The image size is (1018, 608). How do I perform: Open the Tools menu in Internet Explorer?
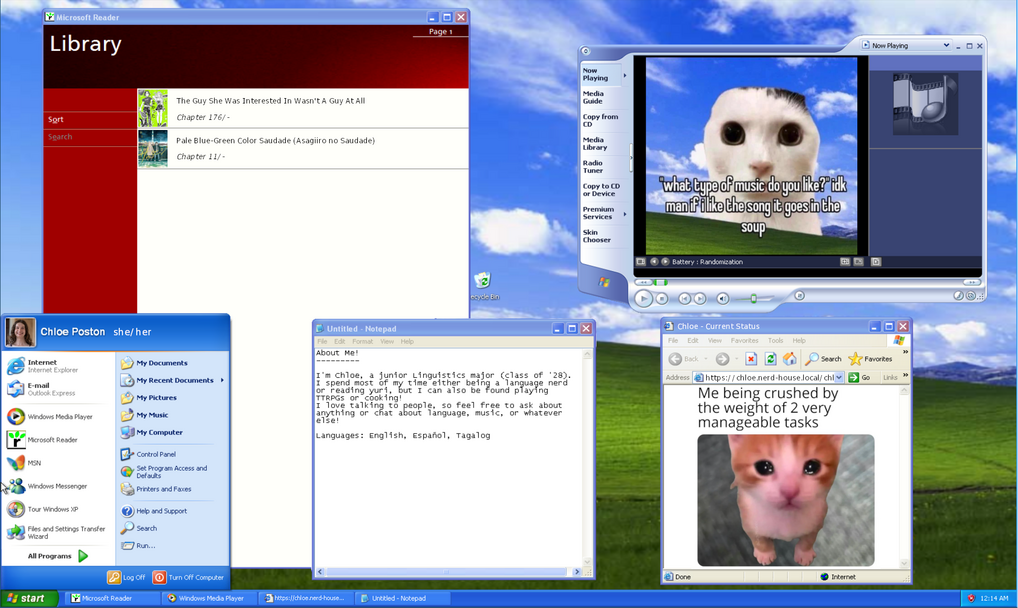pyautogui.click(x=775, y=340)
